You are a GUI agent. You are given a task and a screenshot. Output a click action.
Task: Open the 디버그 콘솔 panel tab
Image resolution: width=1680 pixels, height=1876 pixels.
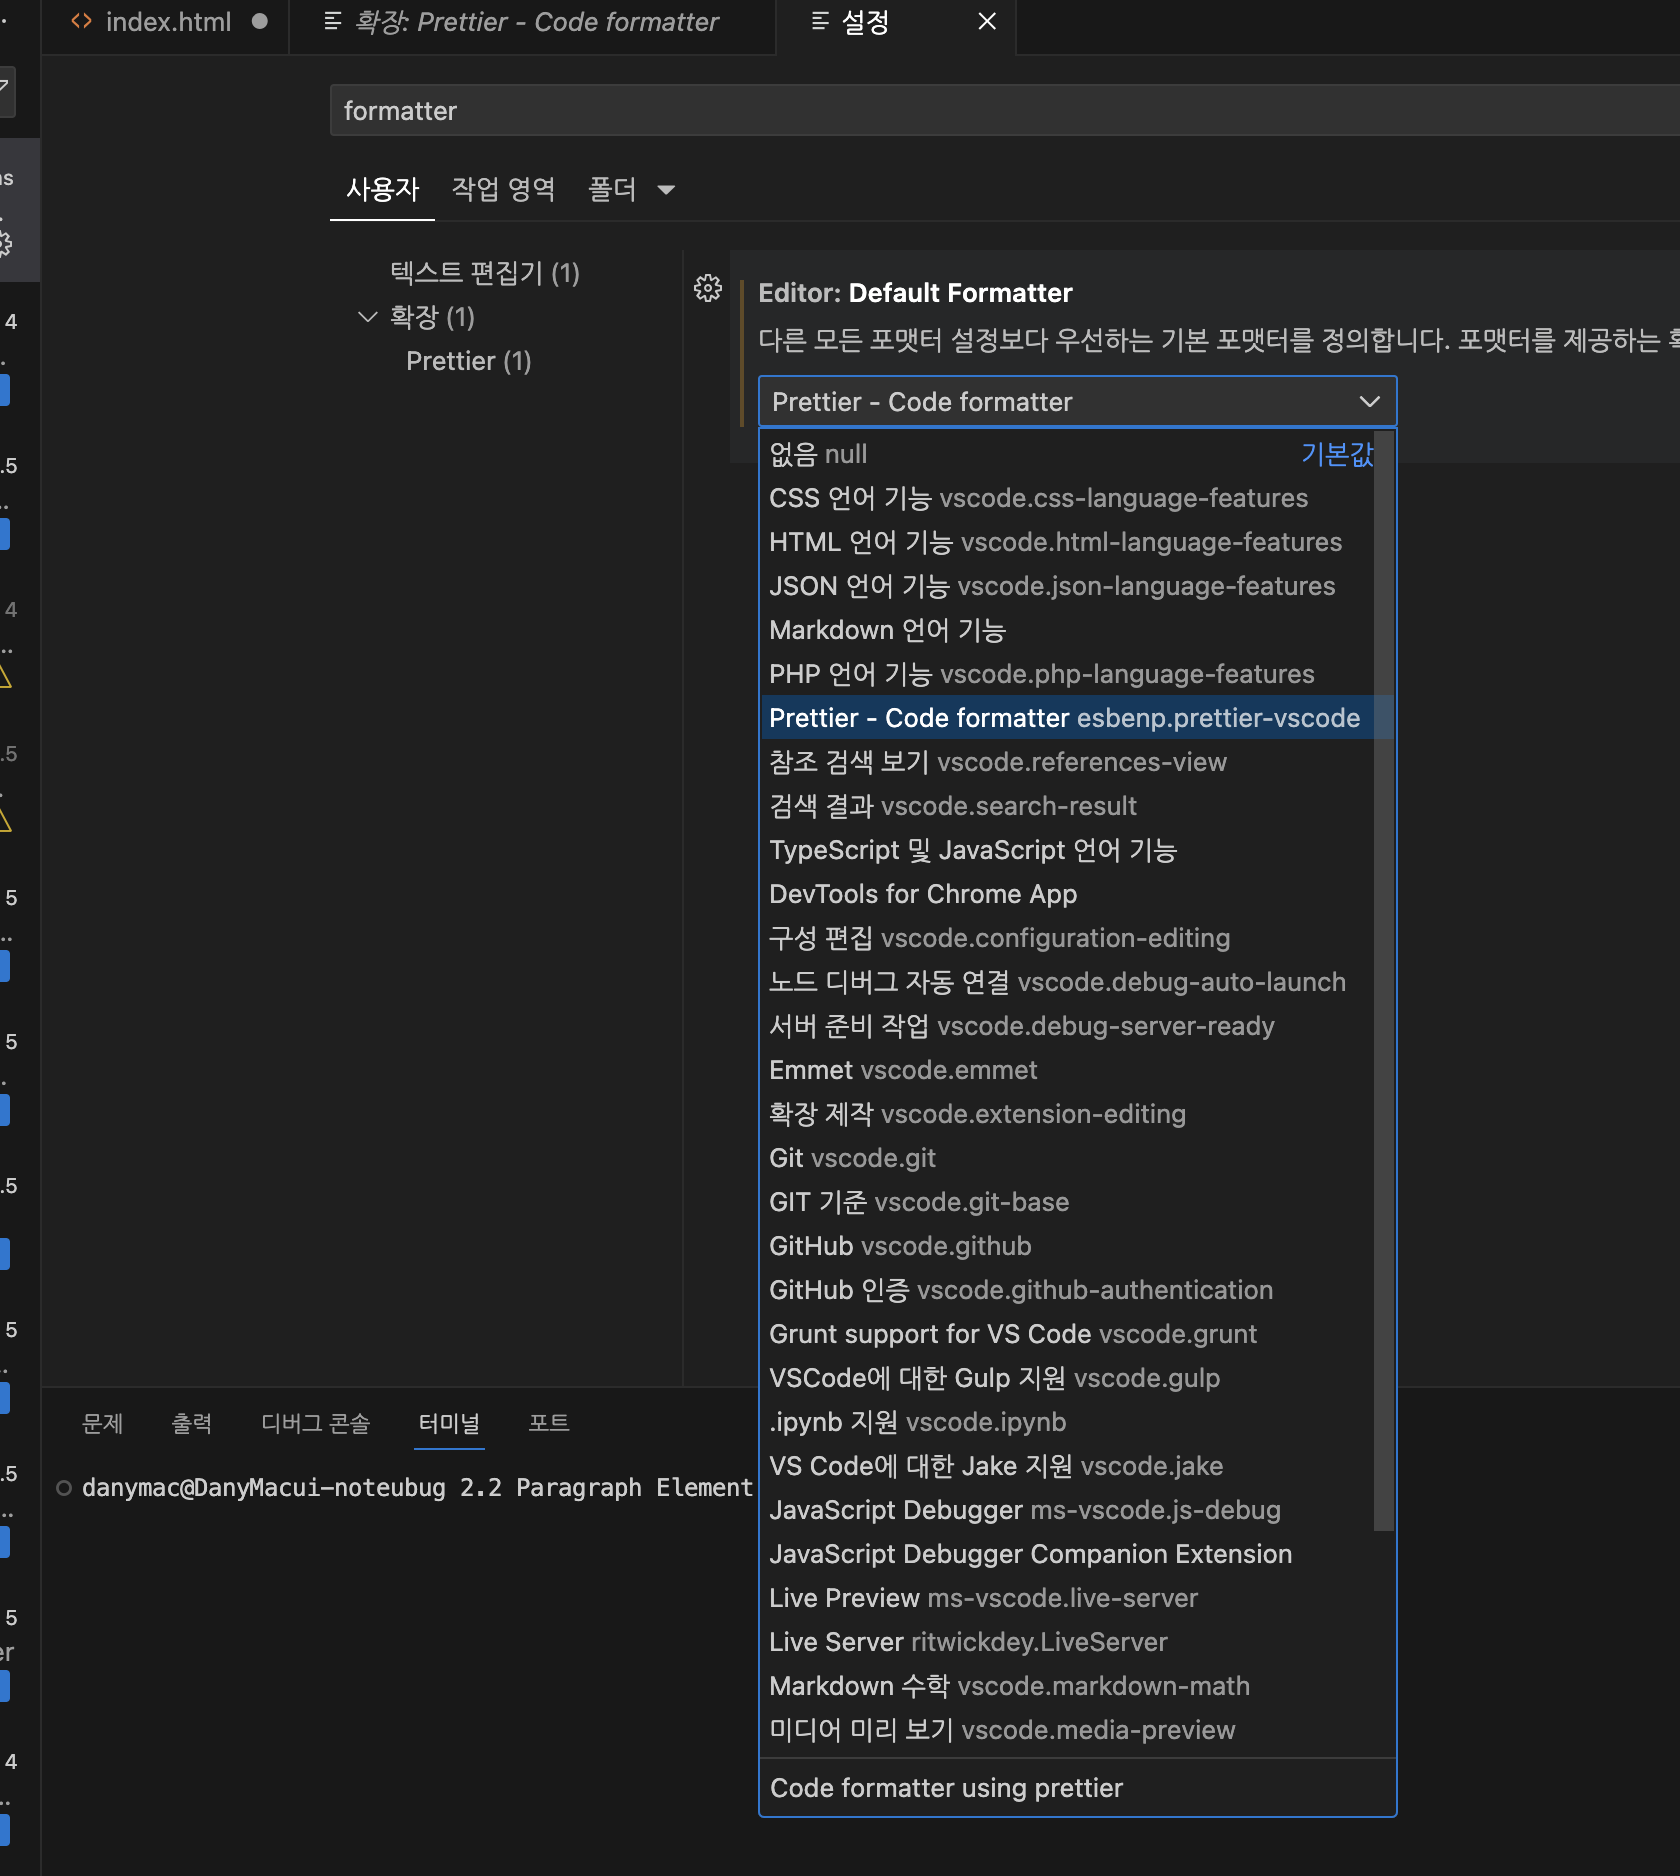[x=315, y=1422]
